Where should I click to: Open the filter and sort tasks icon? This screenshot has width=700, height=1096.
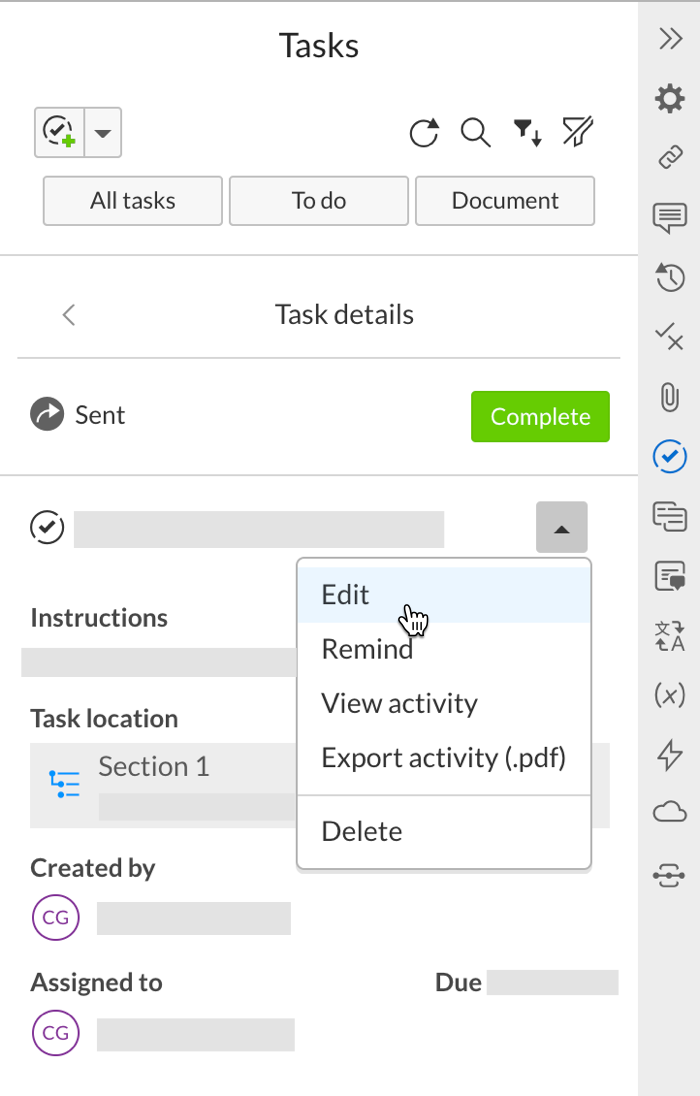pos(527,132)
